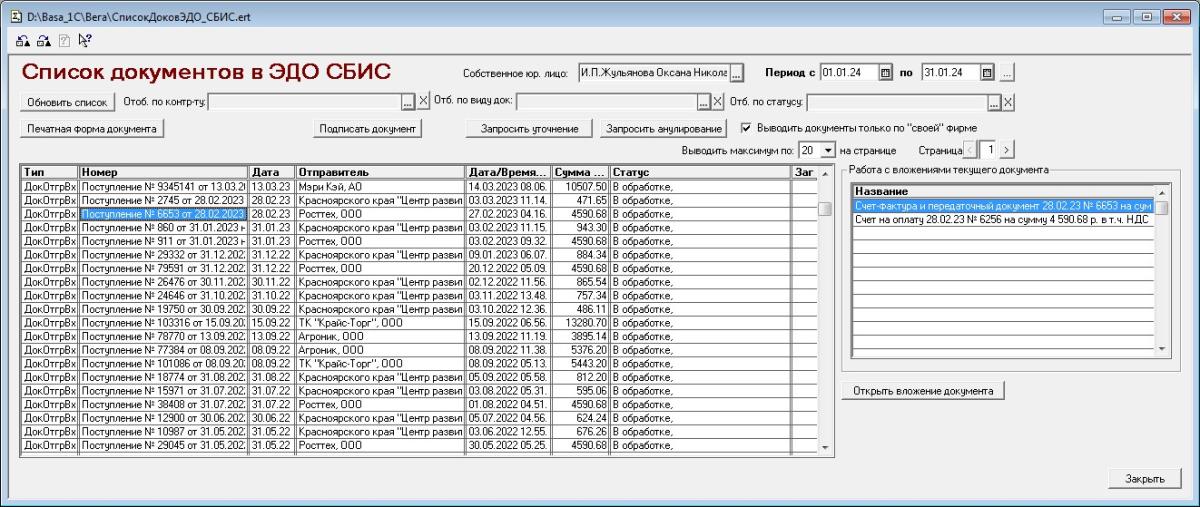Clear the counterparty filter with its X button
Screen dimensions: 1200x507
[x=423, y=101]
